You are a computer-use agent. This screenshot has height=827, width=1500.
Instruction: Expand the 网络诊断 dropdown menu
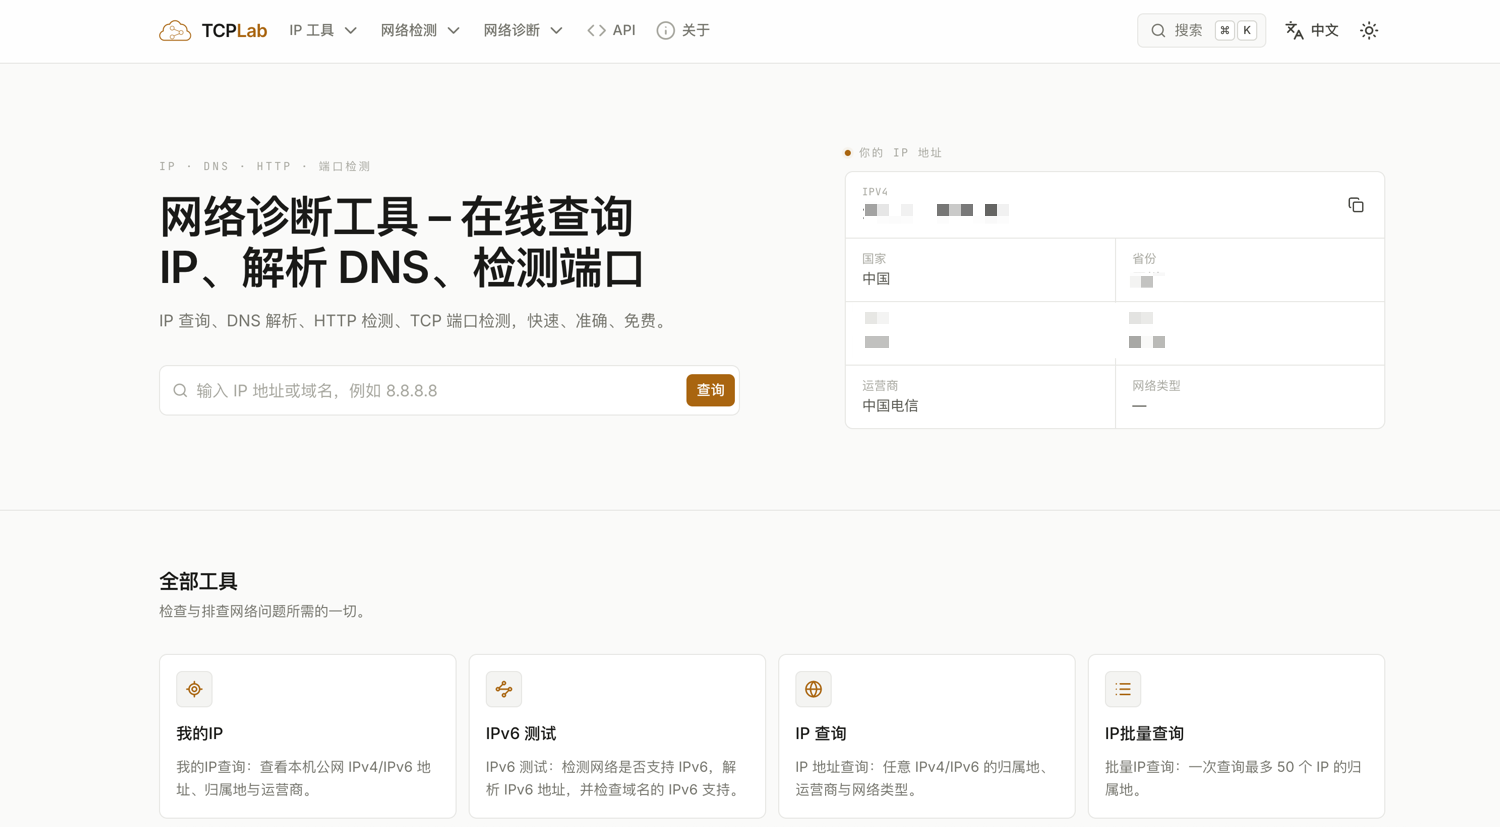point(523,31)
